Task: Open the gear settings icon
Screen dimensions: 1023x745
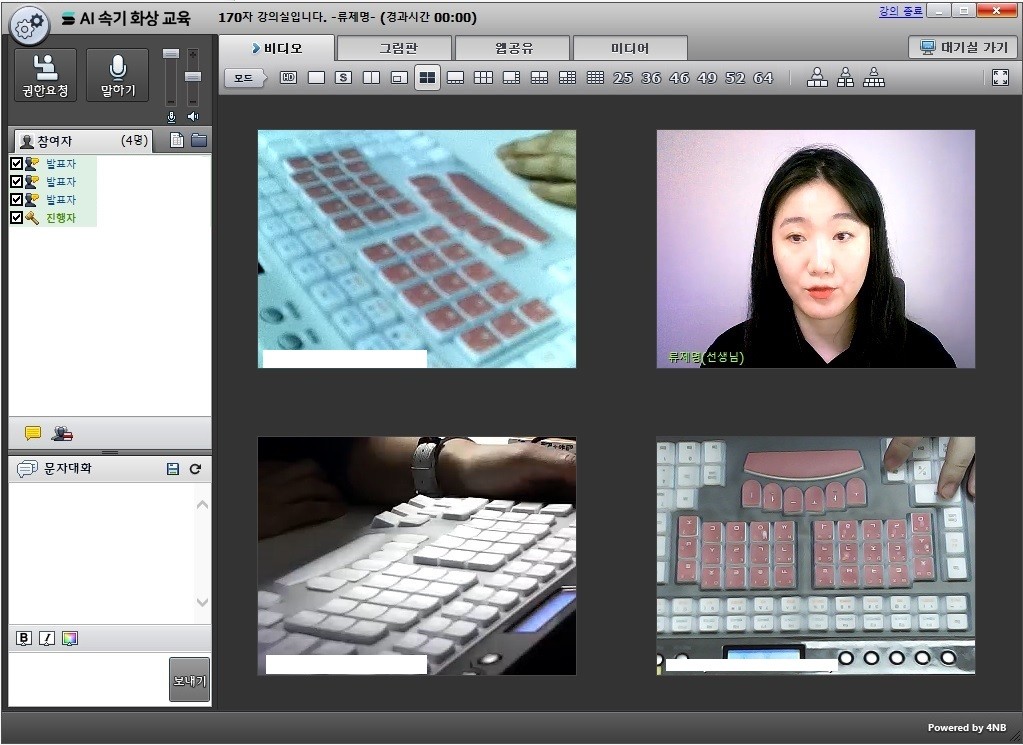Action: point(28,26)
